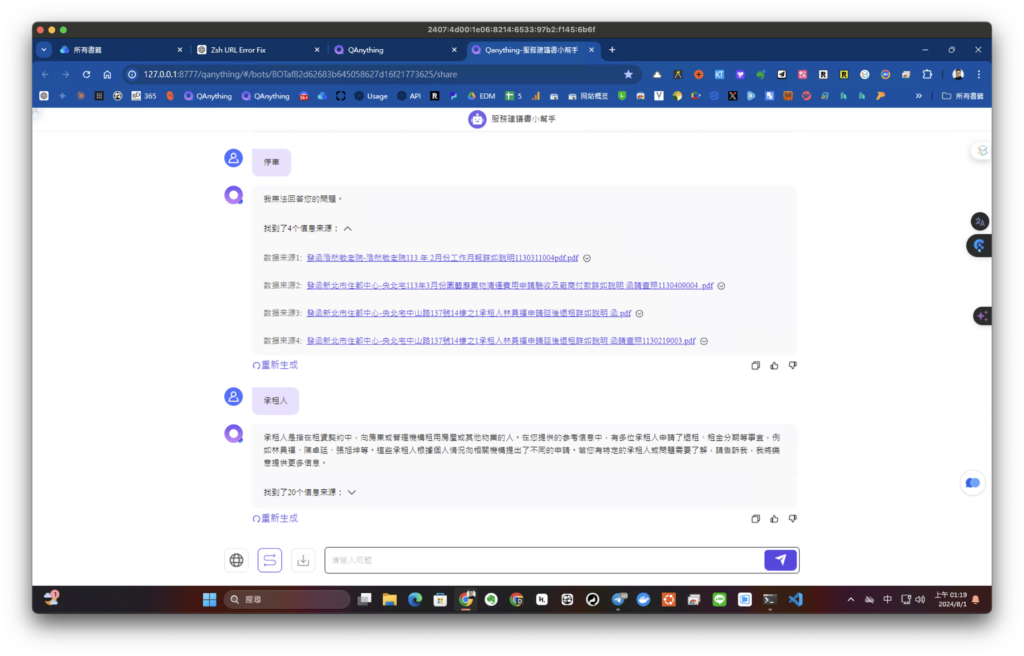Toggle the S-shaped icon beside the input box
The height and width of the screenshot is (656, 1024).
pos(270,560)
